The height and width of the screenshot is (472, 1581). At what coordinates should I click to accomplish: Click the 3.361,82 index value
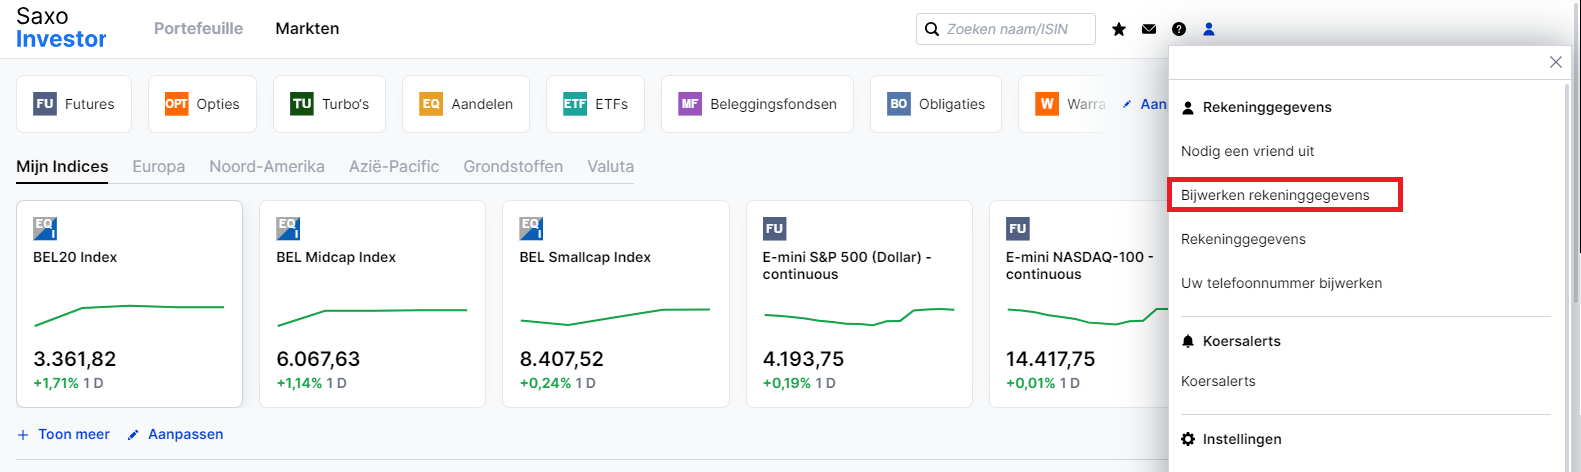pyautogui.click(x=75, y=359)
